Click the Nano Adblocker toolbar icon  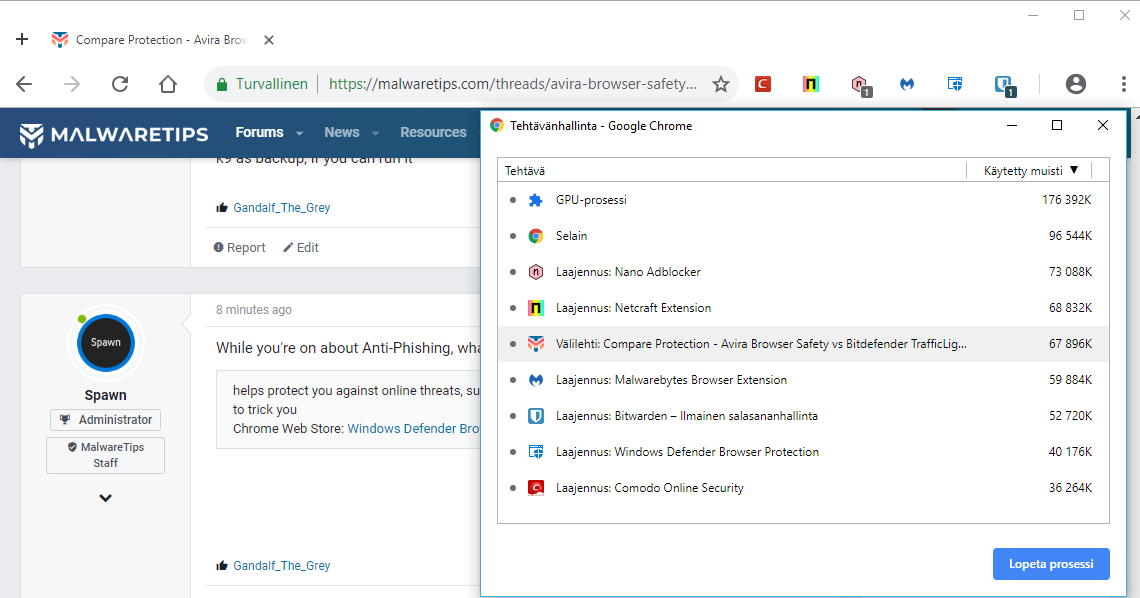860,85
